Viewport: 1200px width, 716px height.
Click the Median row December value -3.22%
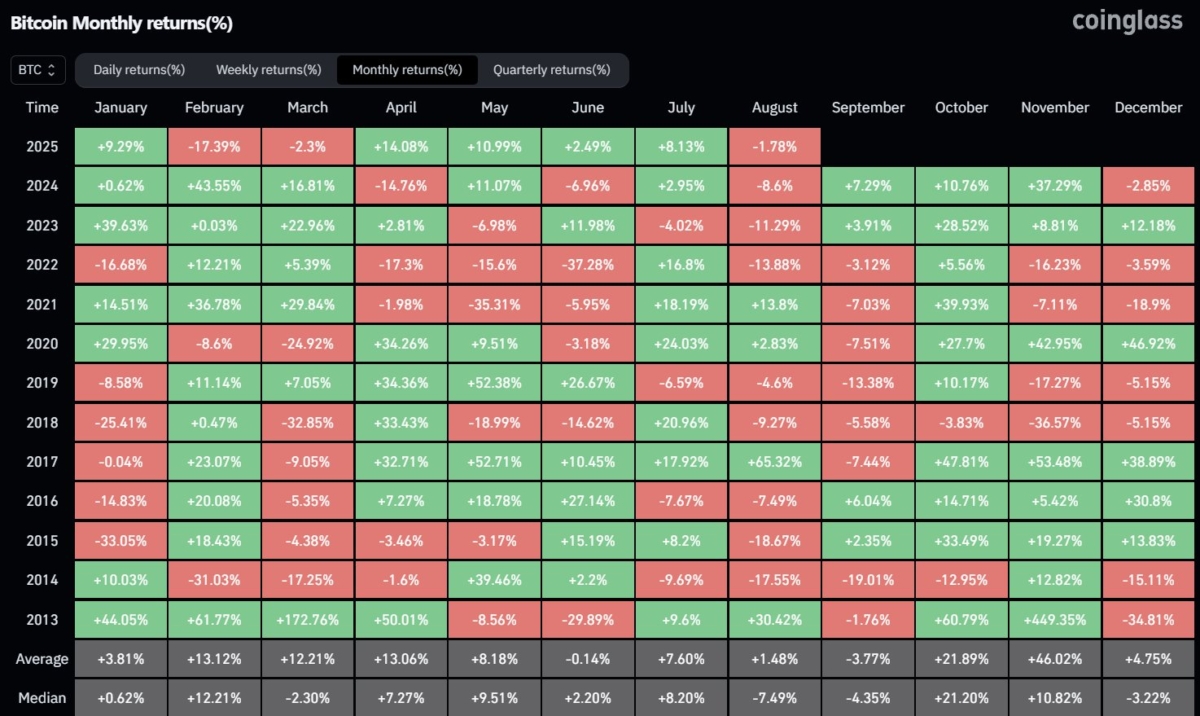pos(1148,697)
